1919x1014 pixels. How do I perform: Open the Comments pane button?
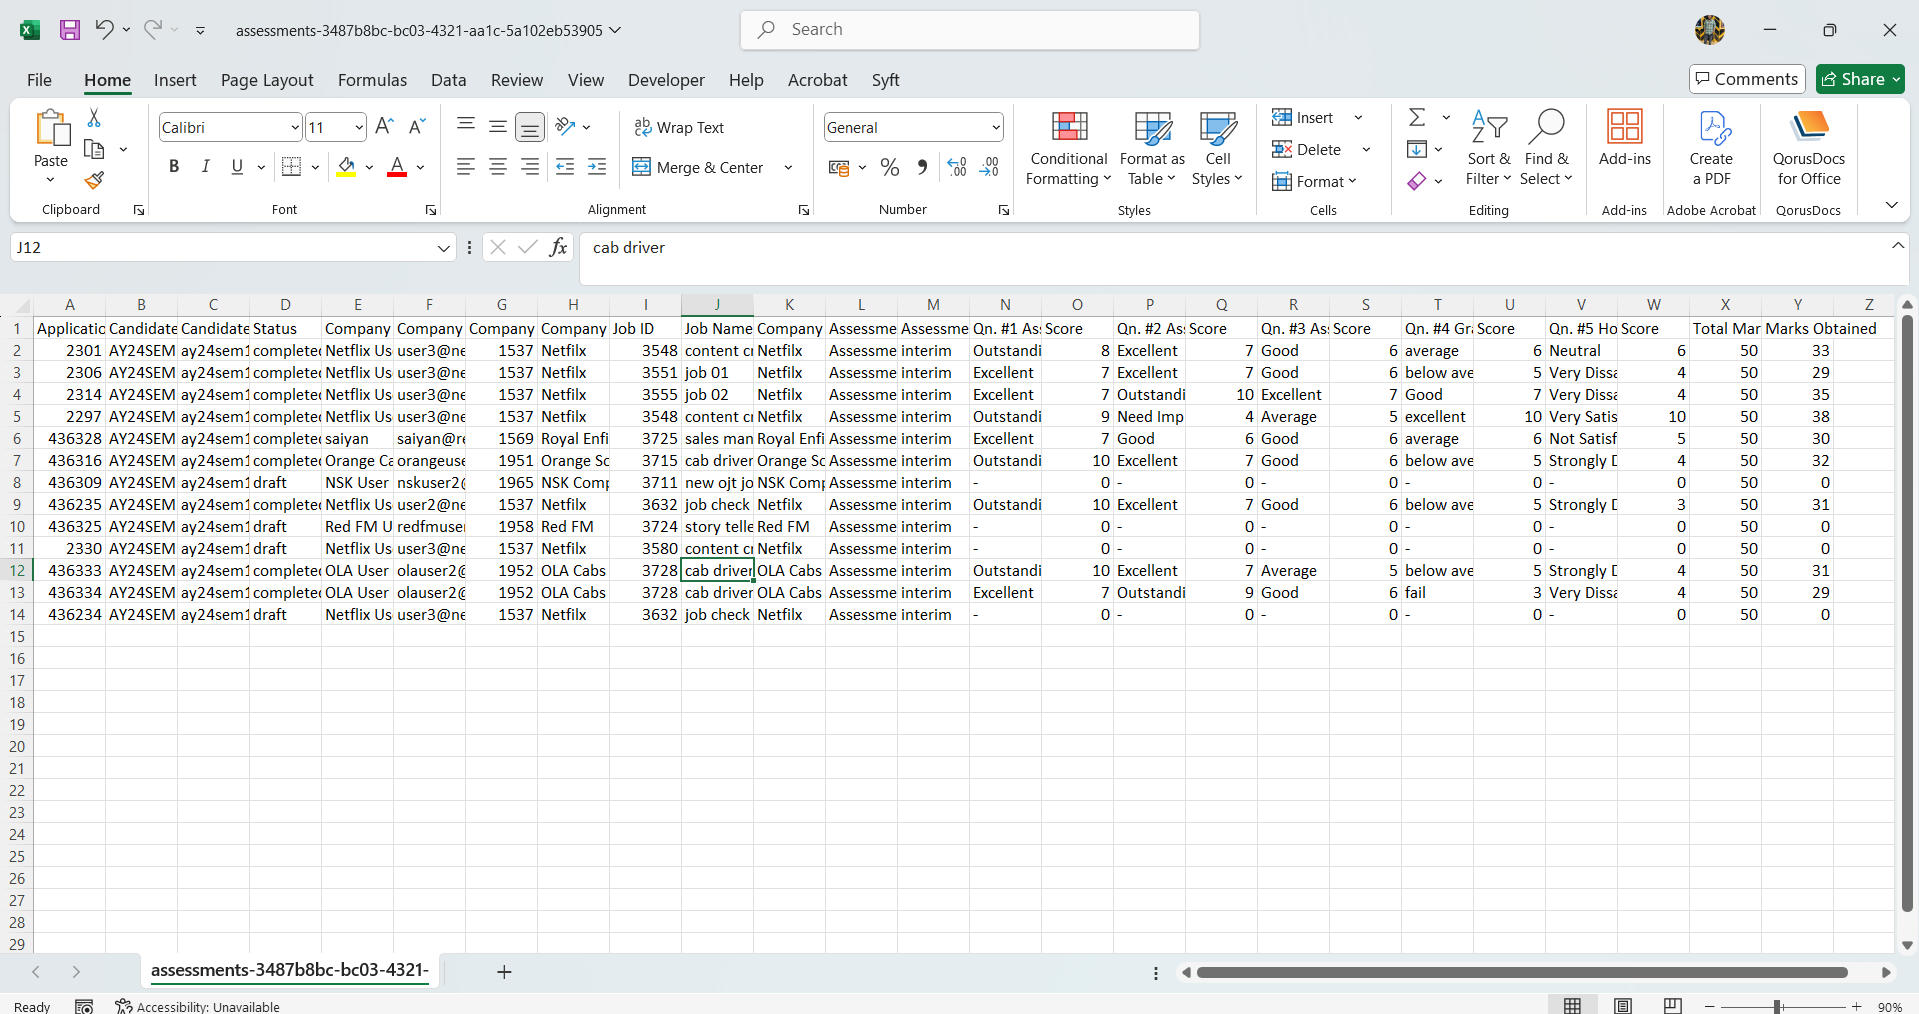1746,79
